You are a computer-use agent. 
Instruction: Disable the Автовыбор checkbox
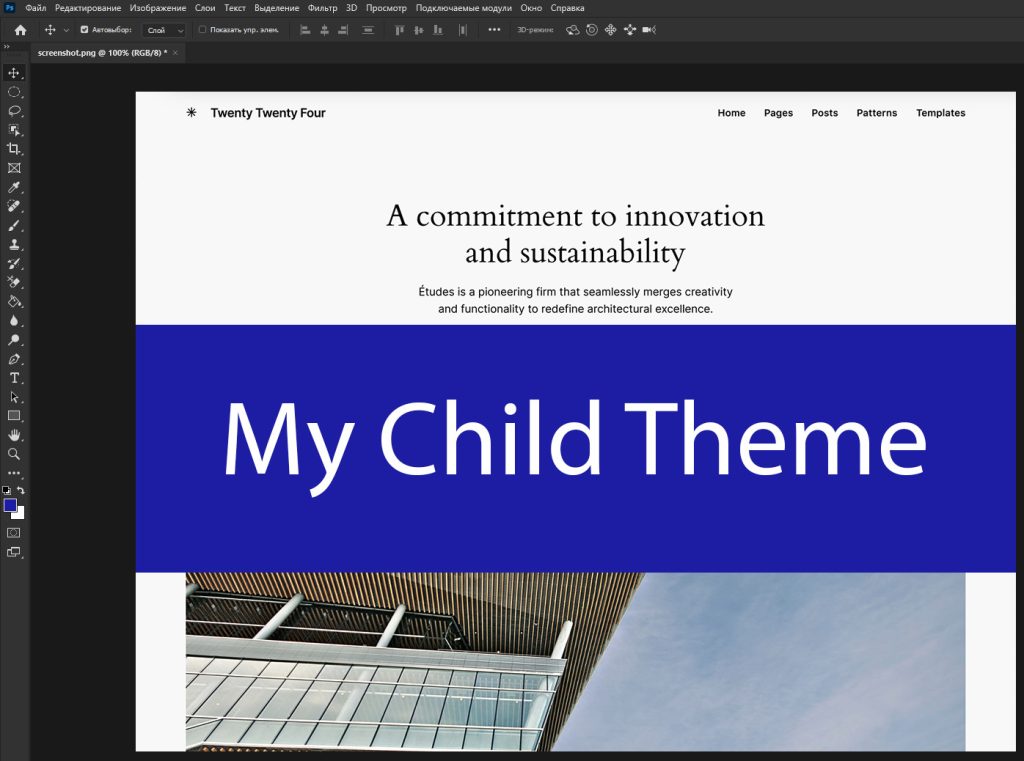point(84,30)
